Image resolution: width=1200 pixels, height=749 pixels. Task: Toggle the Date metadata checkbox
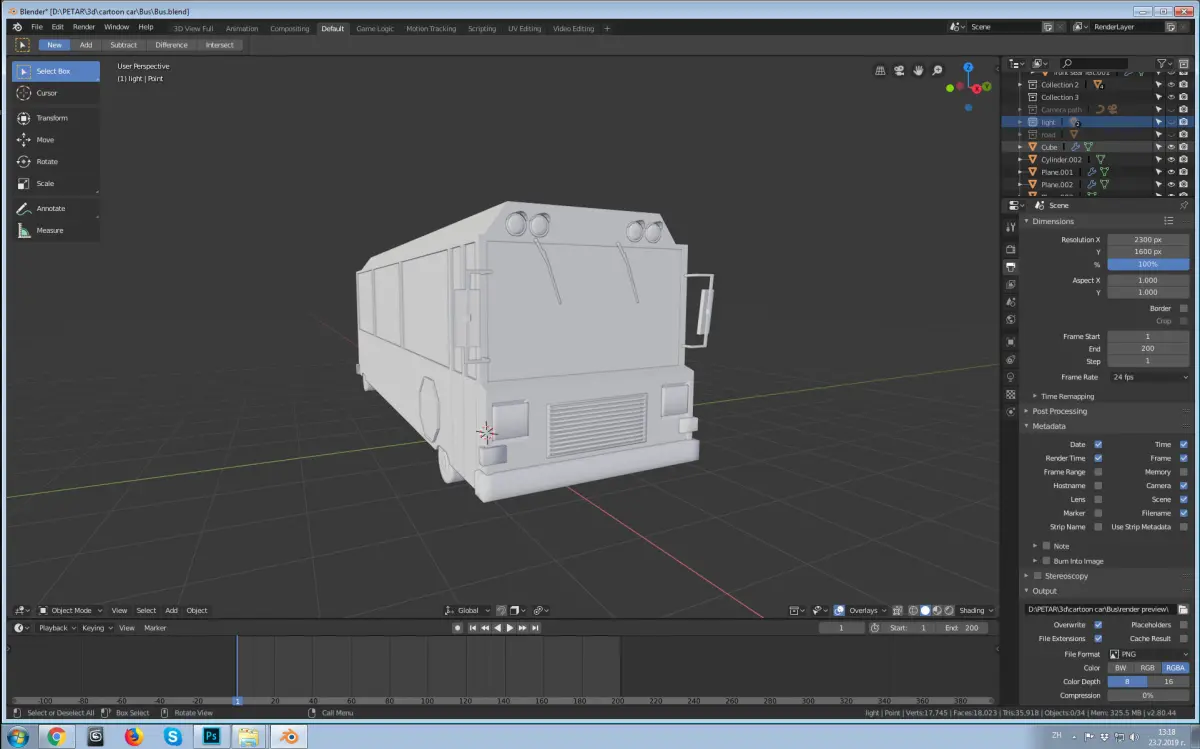[1098, 444]
